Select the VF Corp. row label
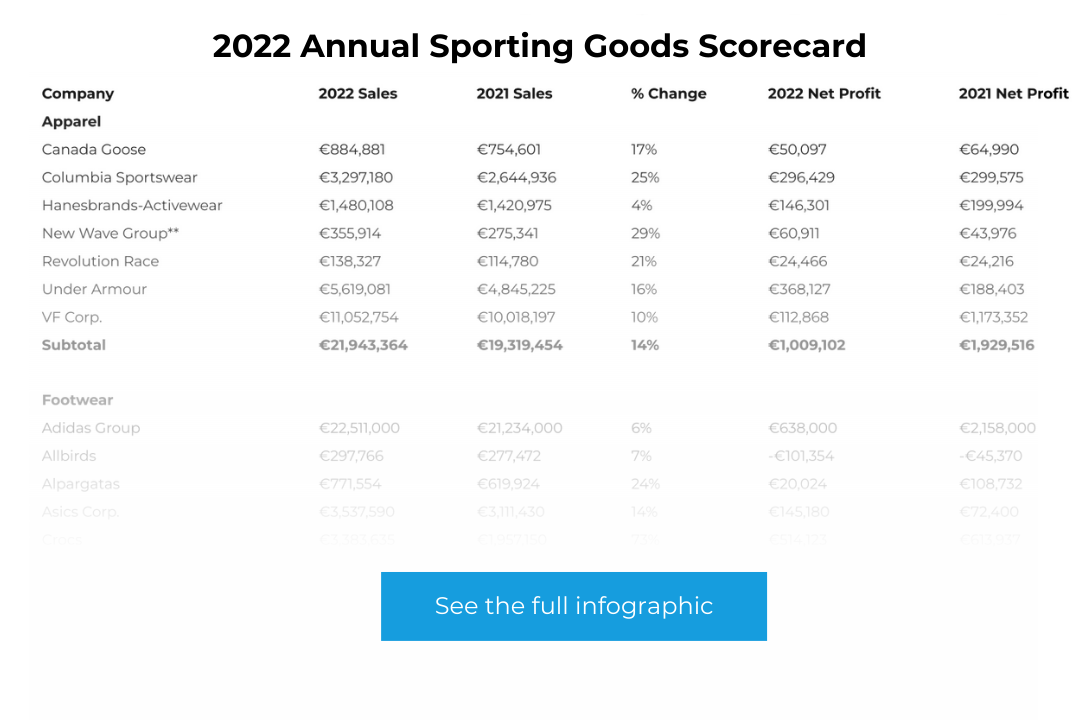Viewport: 1080px width, 720px height. (71, 317)
